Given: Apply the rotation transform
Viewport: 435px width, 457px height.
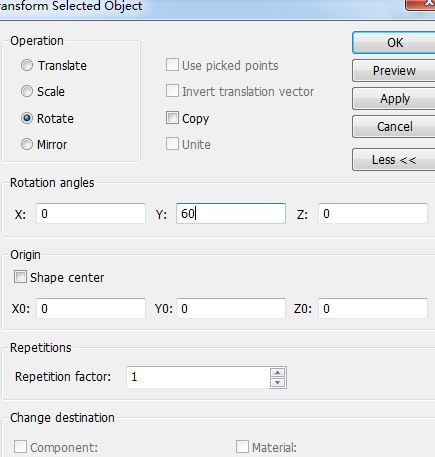Looking at the screenshot, I should tap(394, 99).
